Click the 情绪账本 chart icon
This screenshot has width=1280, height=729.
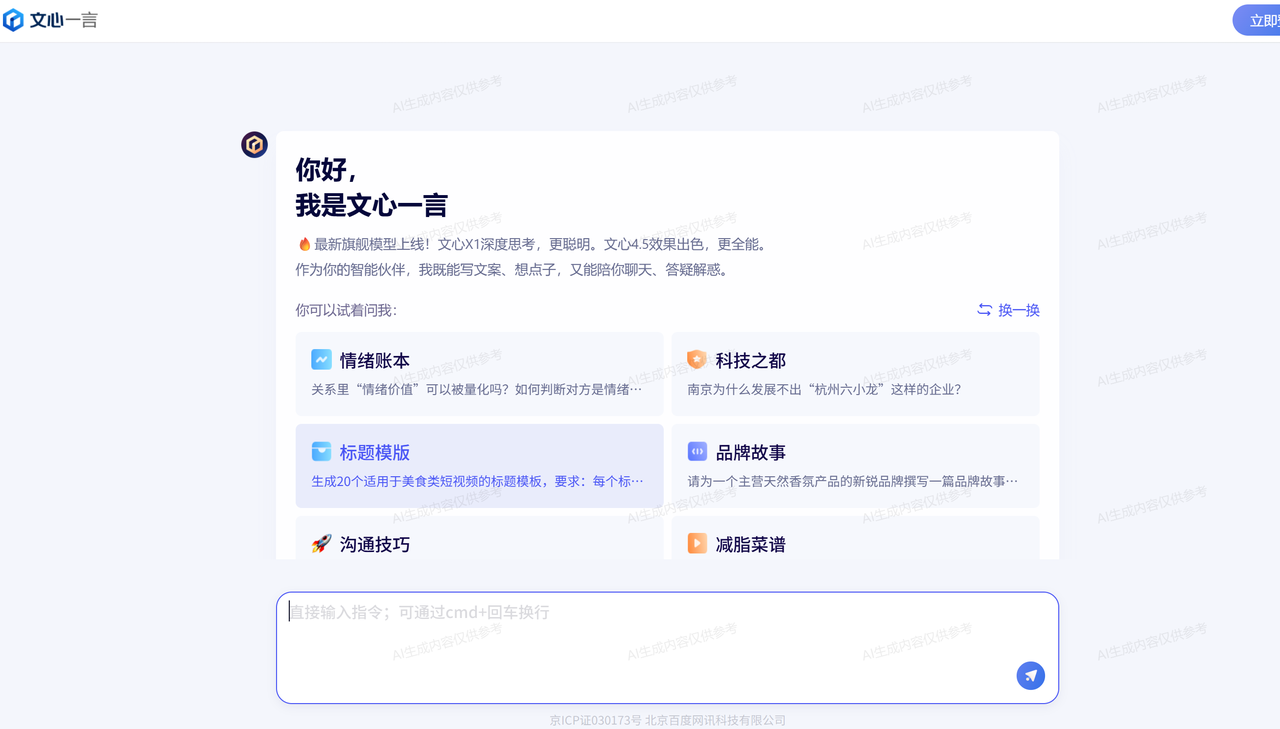point(321,359)
